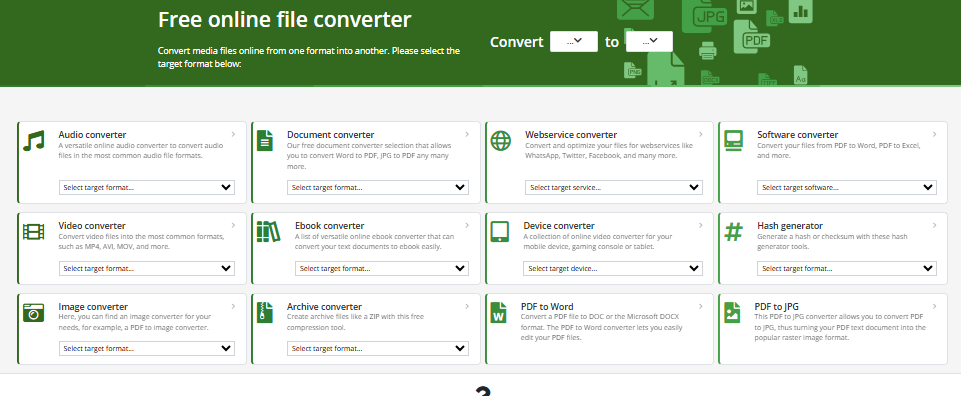Viewport: 961px width, 396px height.
Task: Click the Document converter page icon
Action: point(265,140)
